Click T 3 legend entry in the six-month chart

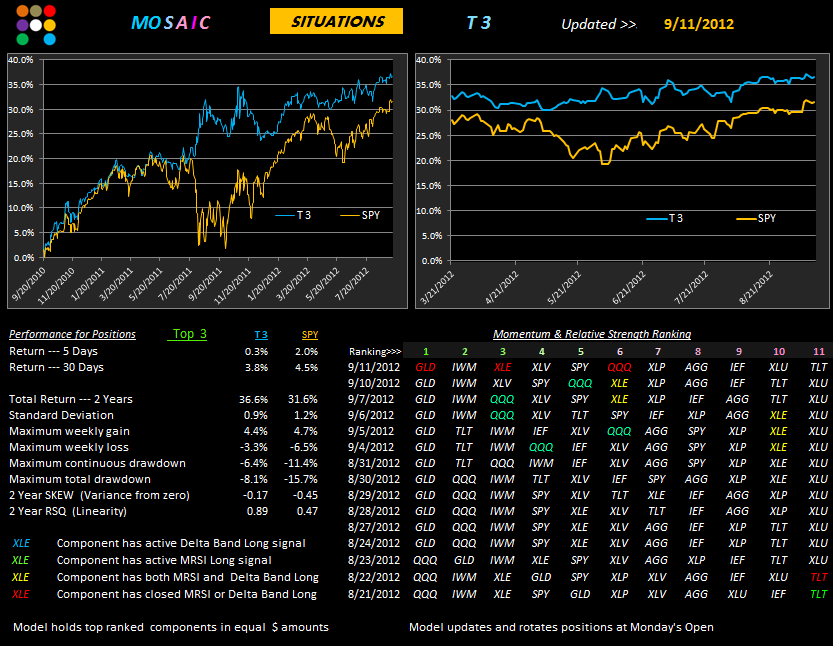click(x=665, y=218)
